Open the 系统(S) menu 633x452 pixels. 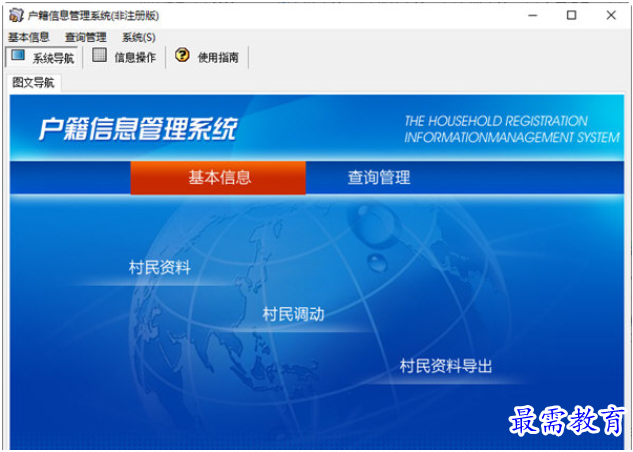[x=139, y=38]
